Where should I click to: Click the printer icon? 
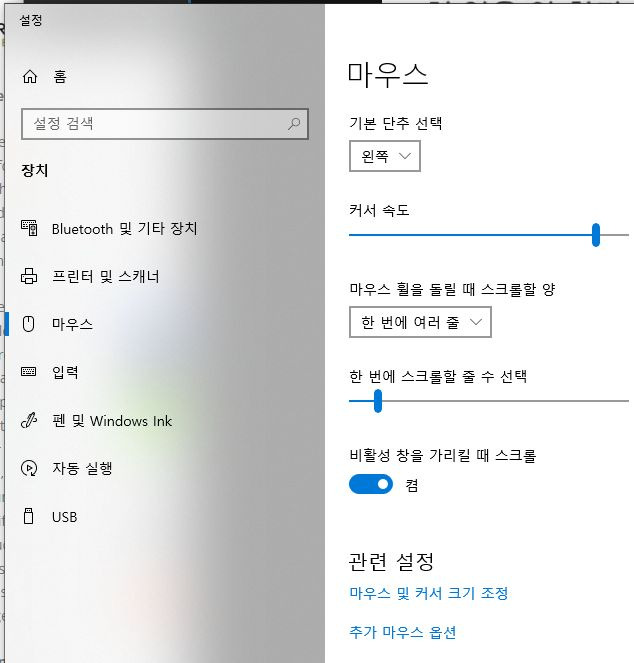pos(29,276)
